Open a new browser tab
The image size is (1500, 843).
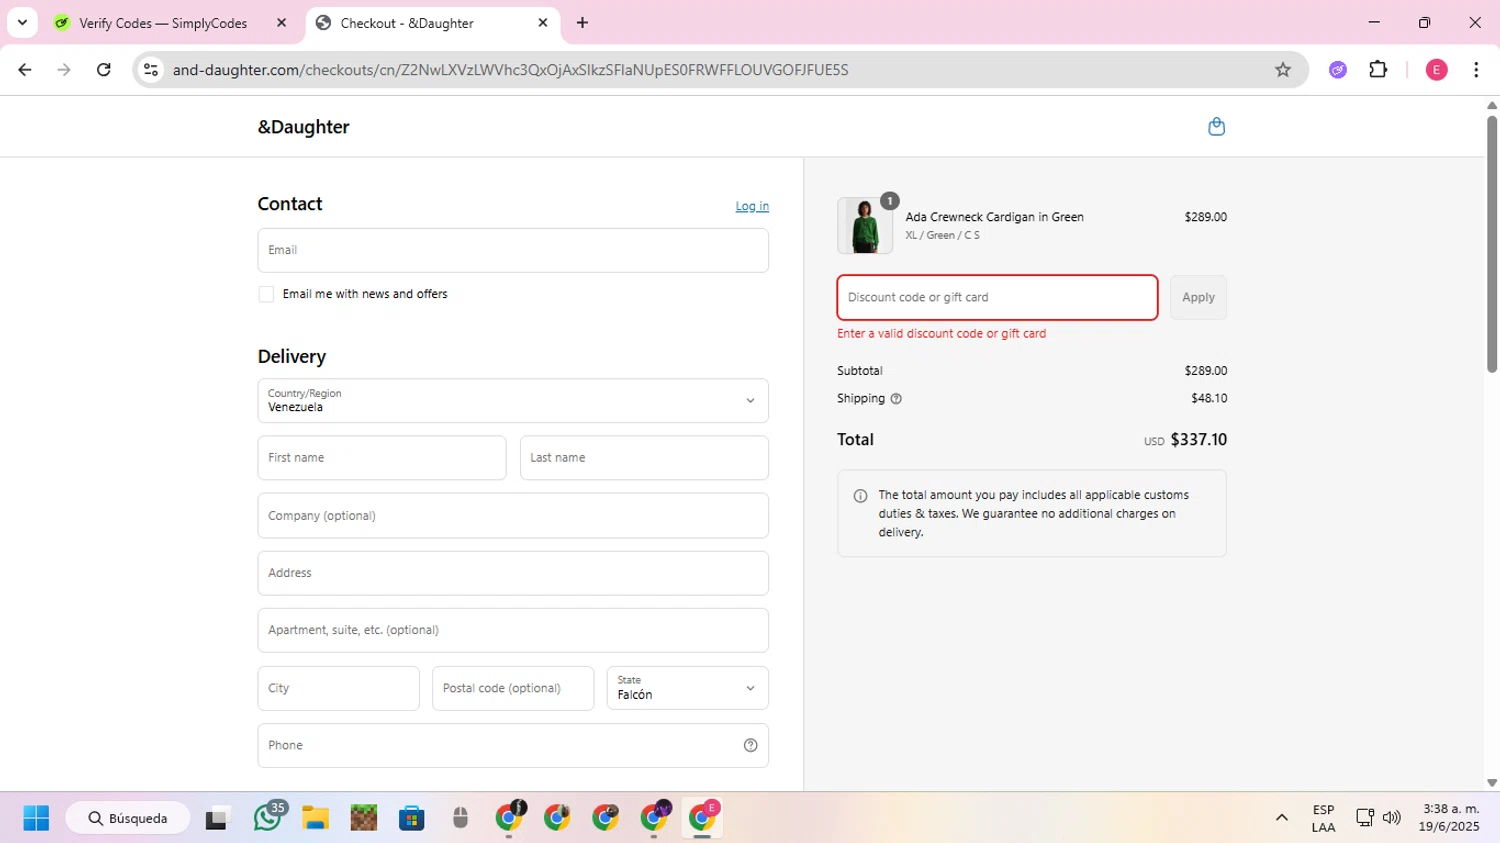click(582, 22)
